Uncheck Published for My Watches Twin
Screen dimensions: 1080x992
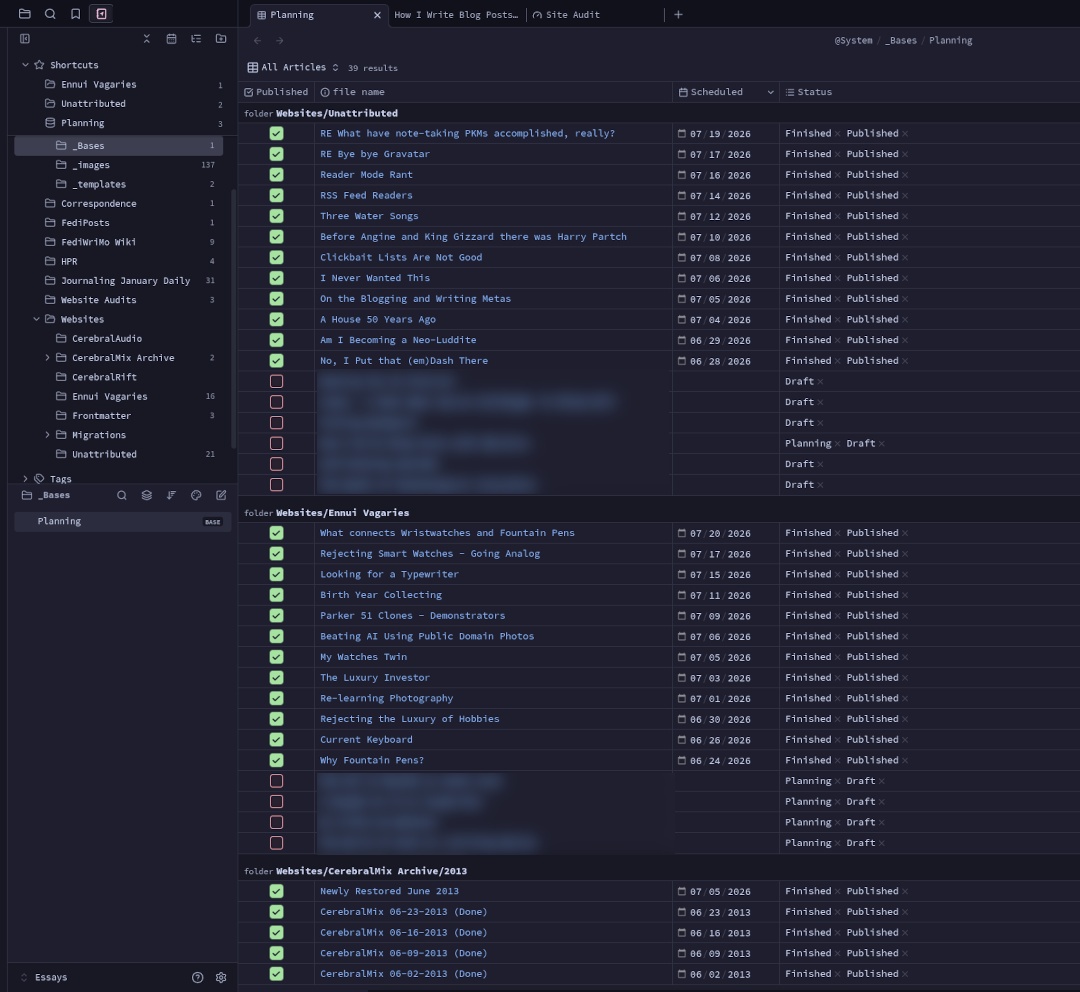[276, 657]
